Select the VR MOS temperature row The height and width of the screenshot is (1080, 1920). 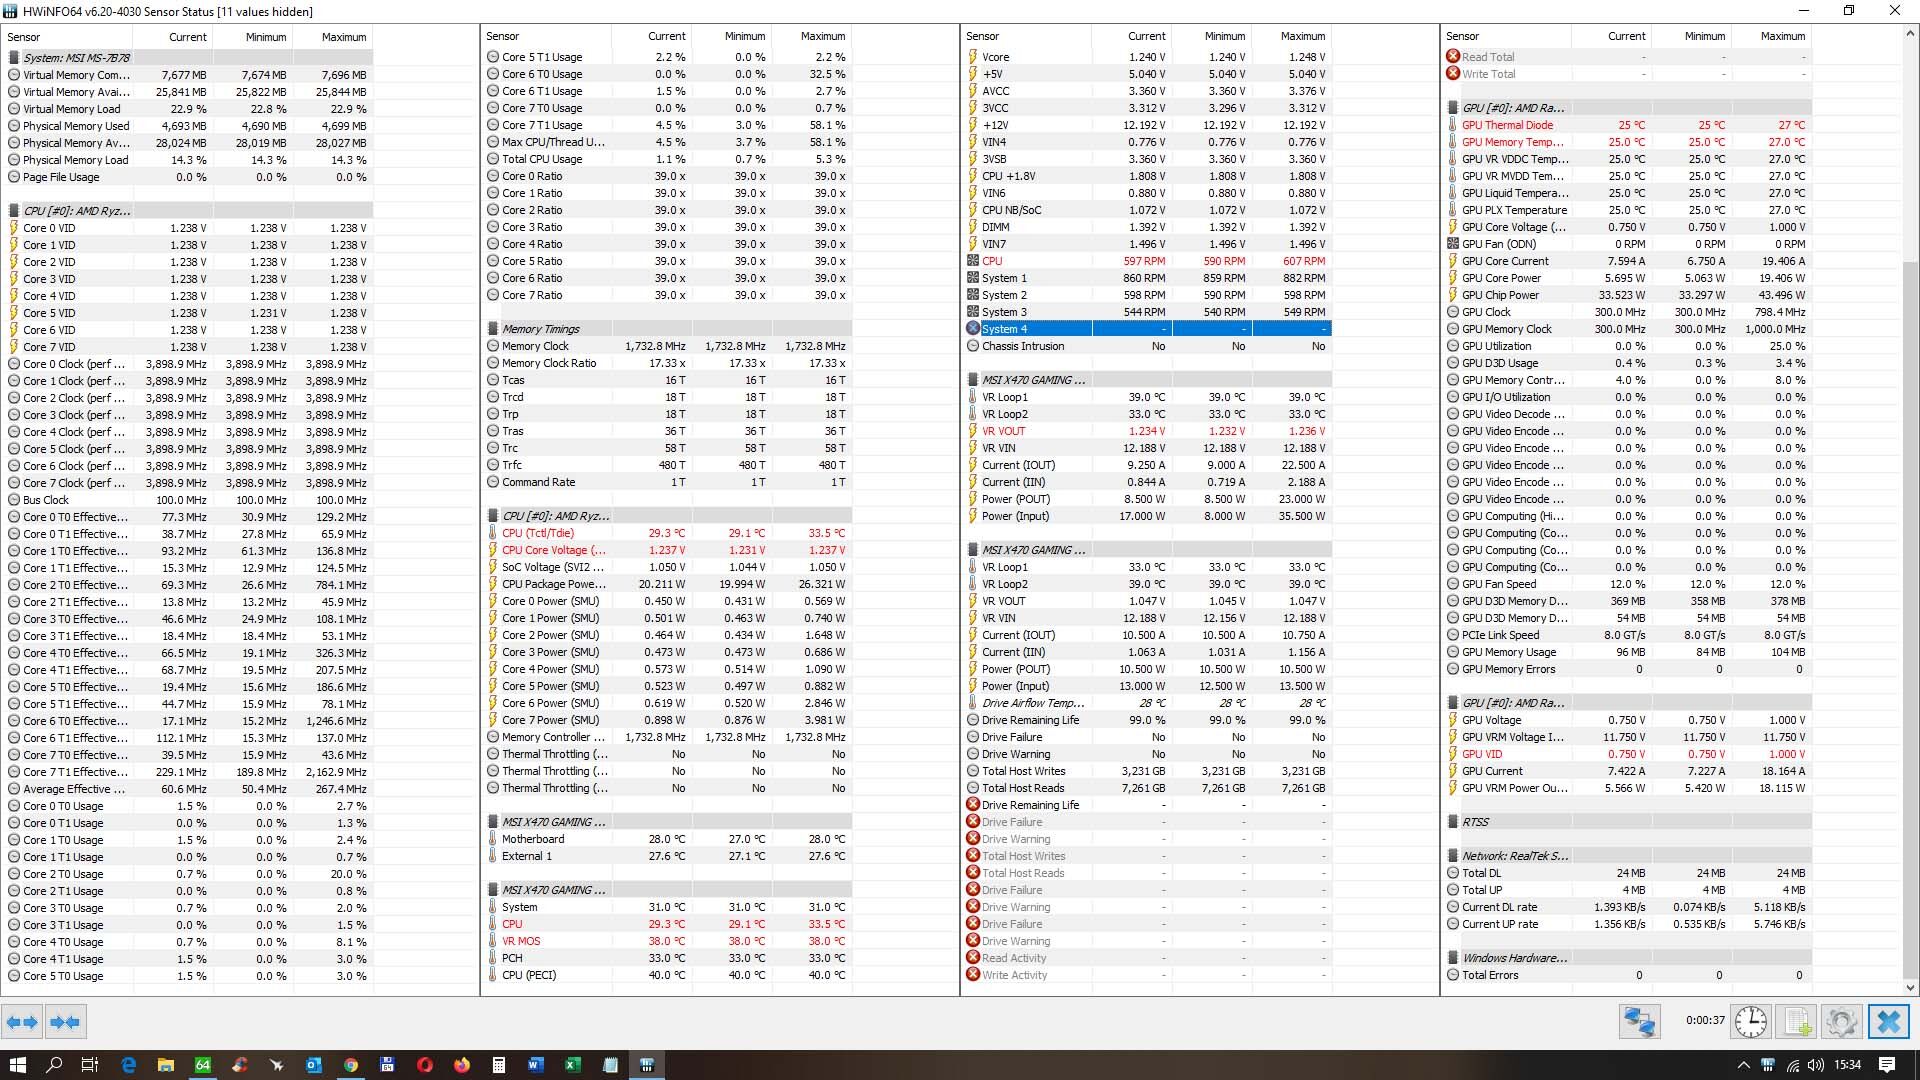(669, 941)
